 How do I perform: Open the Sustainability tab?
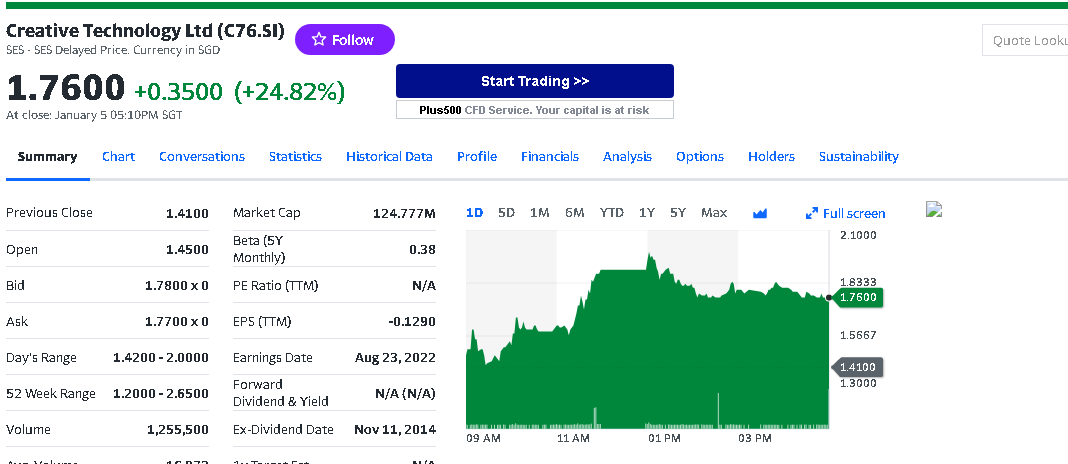[x=858, y=157]
